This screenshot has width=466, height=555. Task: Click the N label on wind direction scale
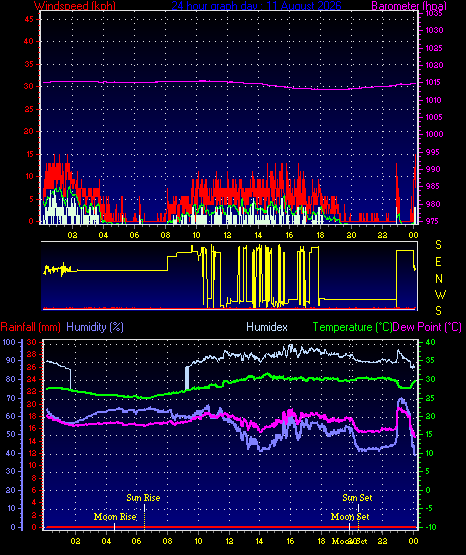[439, 279]
